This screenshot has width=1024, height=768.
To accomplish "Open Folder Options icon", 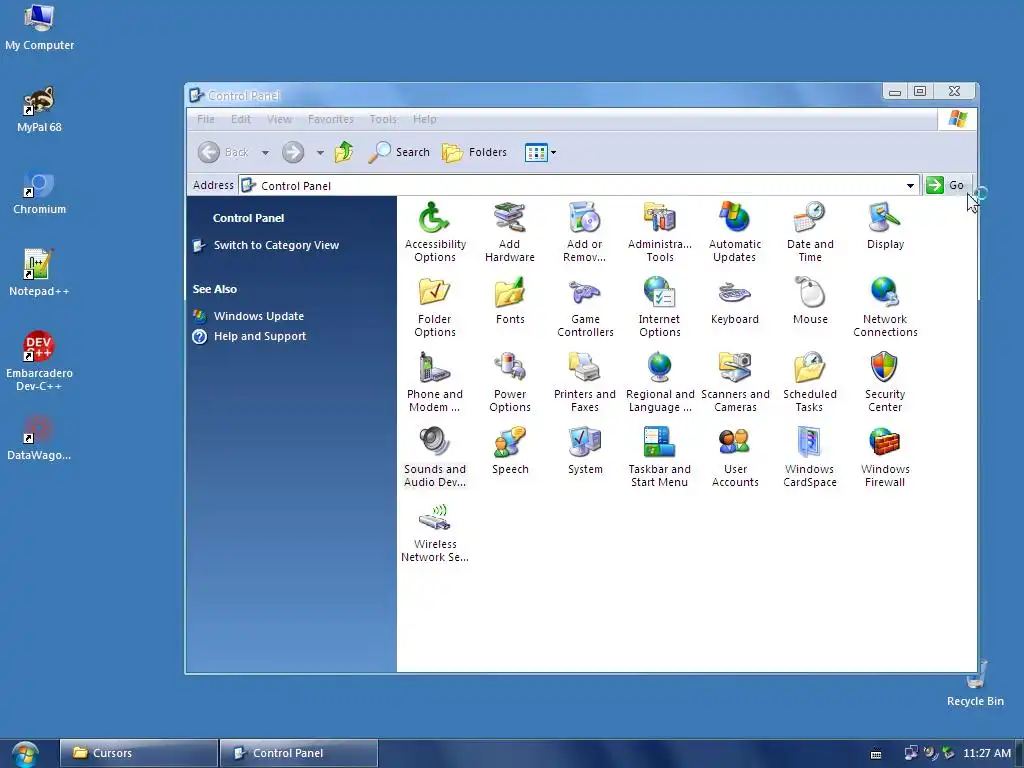I will (435, 307).
